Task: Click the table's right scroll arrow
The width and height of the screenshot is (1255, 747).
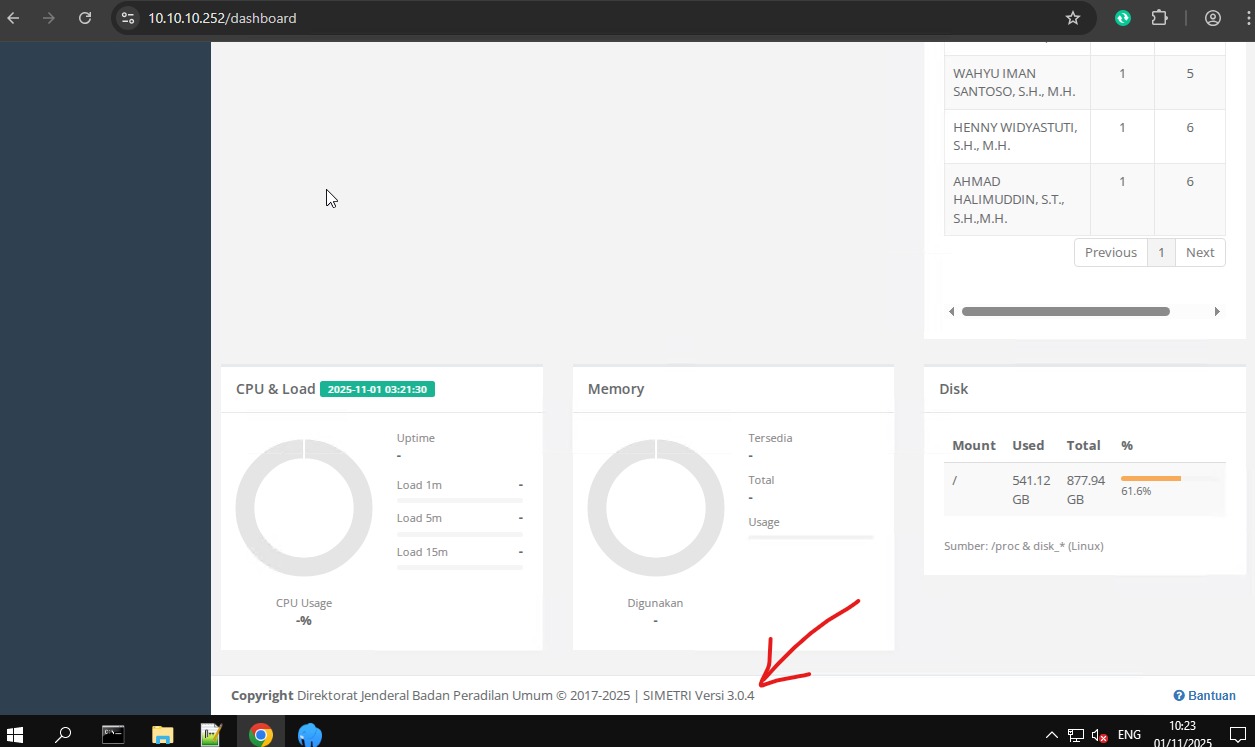Action: (1217, 312)
